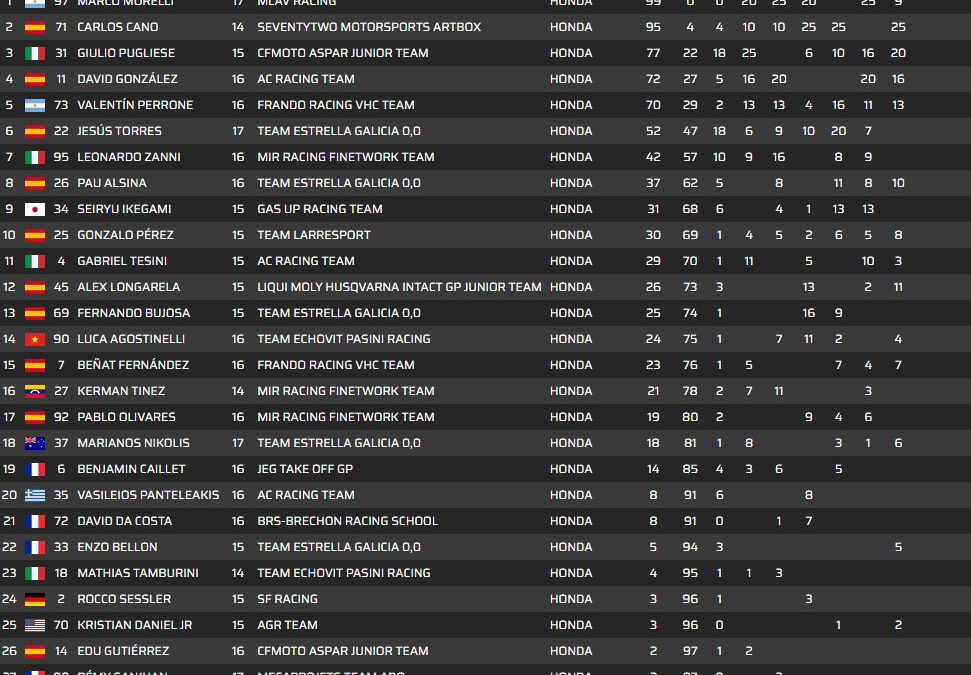Click Liqui Moly Husqvarna Intact GP Junior Team
The image size is (971, 675).
pyautogui.click(x=399, y=287)
